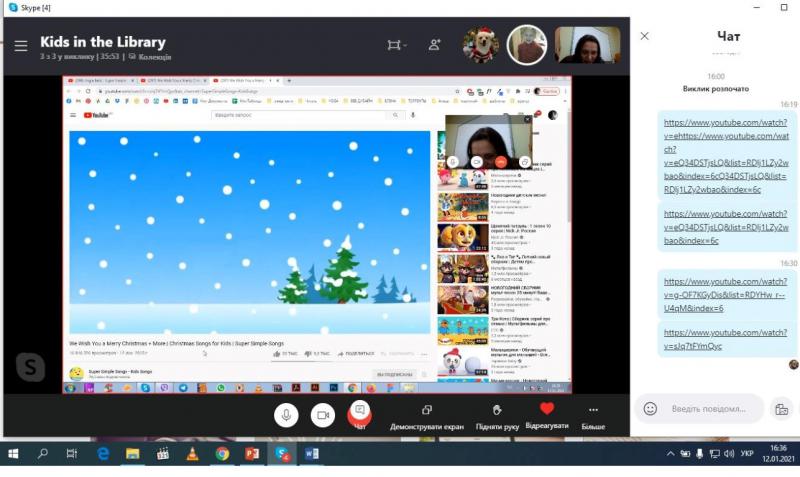Toggle the video camera button
Screen dimensions: 800x477
(x=323, y=415)
